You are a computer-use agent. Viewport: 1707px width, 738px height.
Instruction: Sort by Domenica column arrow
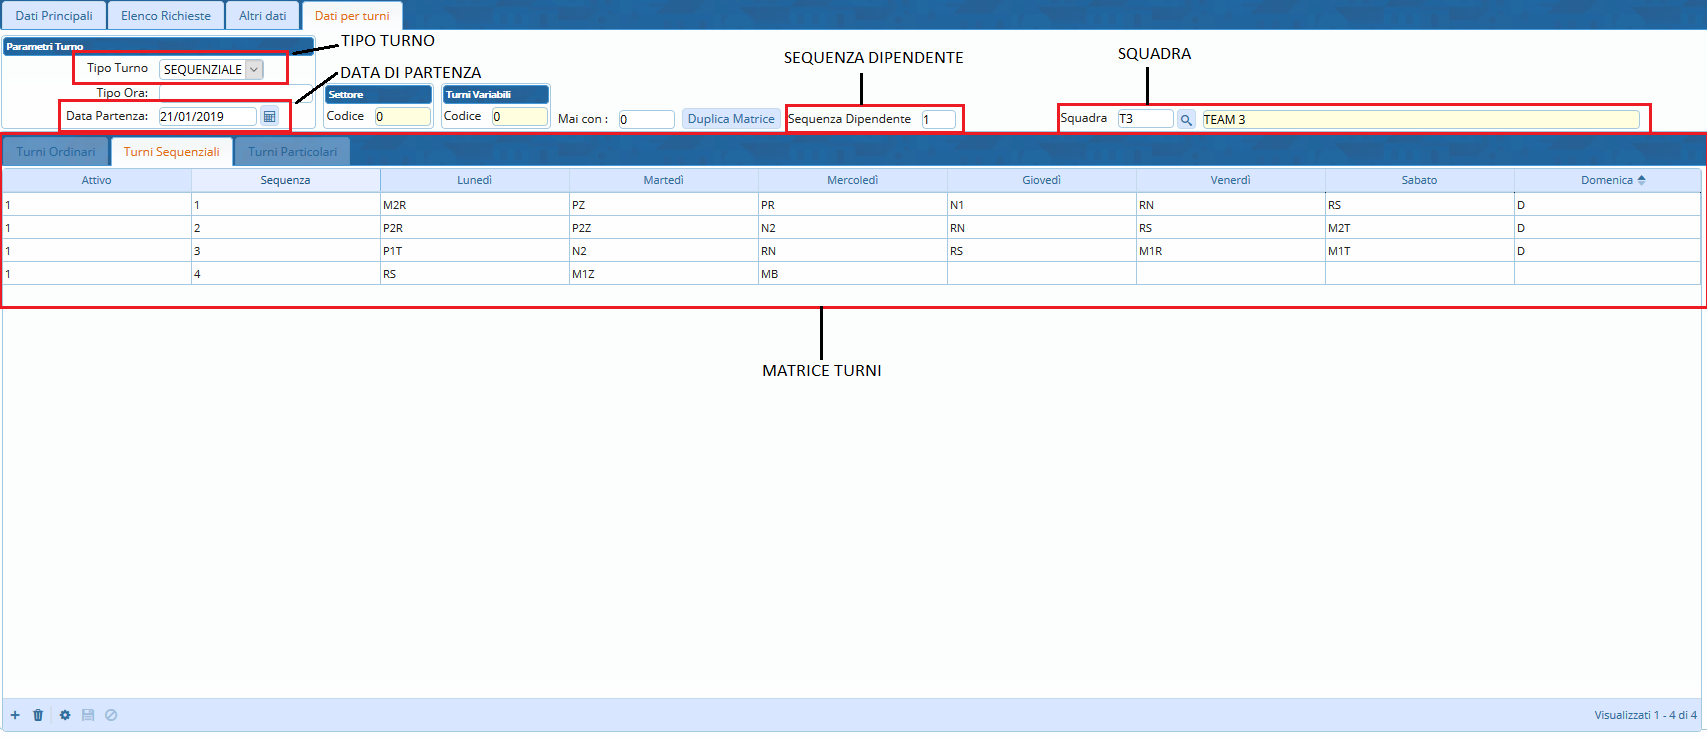tap(1641, 180)
